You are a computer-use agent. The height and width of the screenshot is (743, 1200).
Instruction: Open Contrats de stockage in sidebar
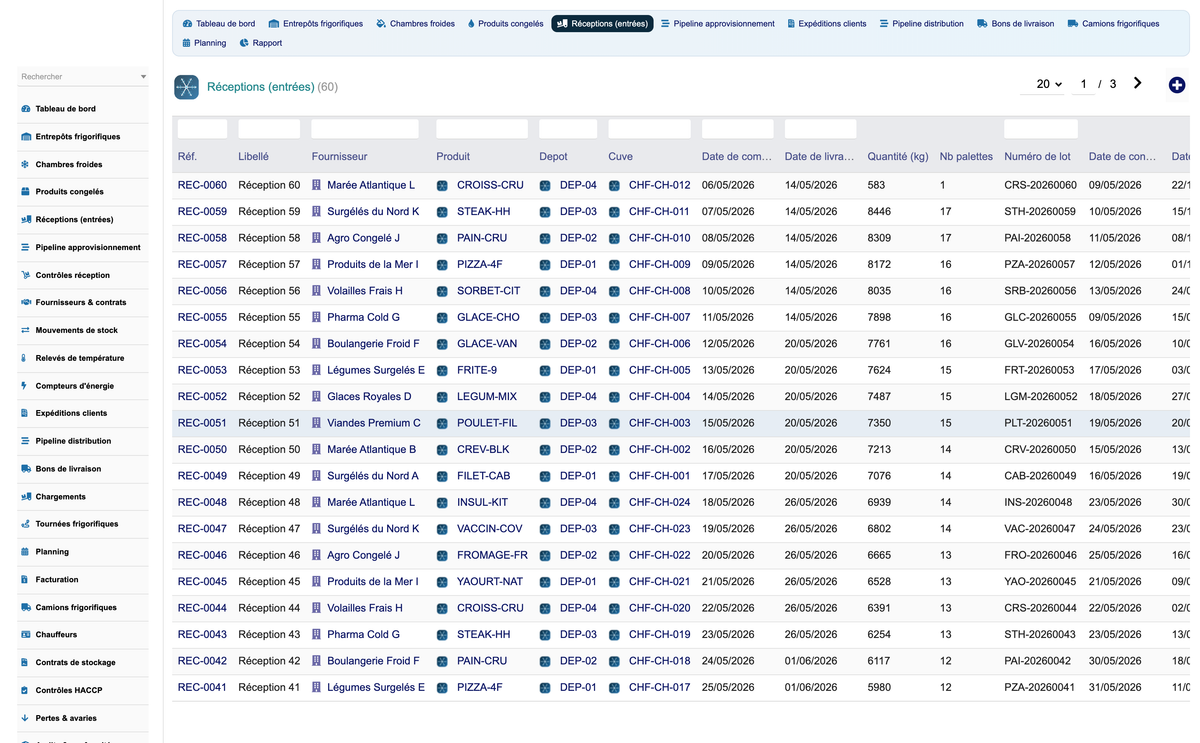point(75,663)
